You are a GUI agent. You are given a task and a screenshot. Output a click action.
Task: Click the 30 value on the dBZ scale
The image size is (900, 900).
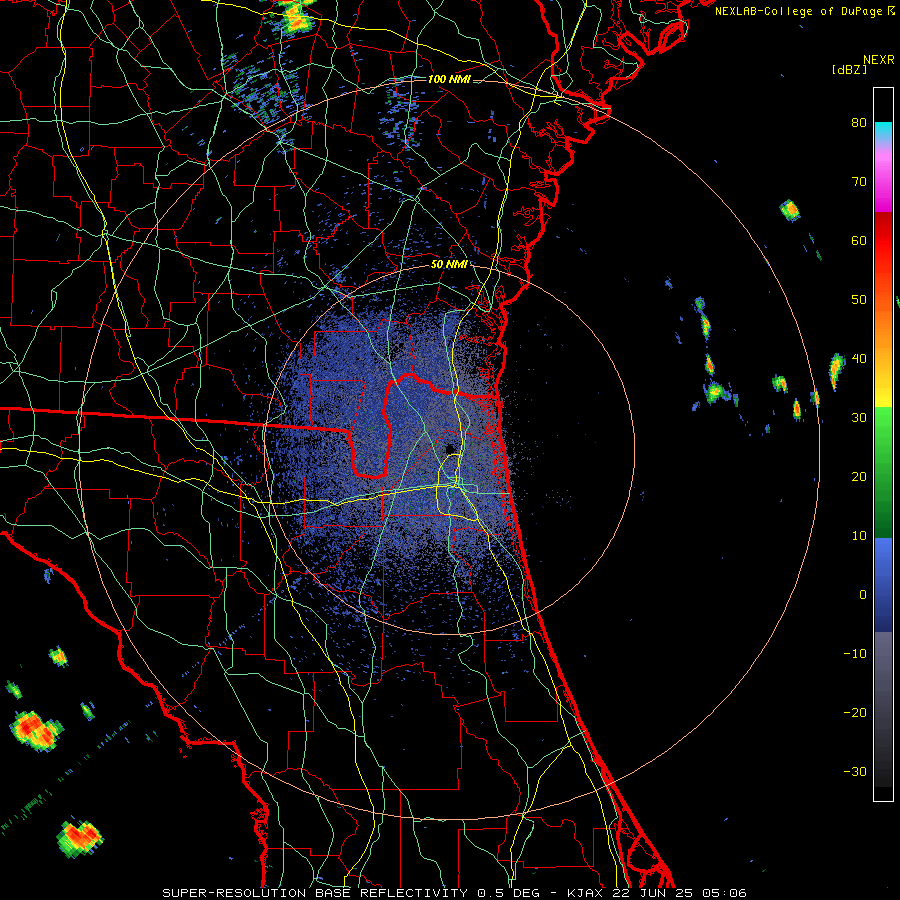click(x=859, y=417)
